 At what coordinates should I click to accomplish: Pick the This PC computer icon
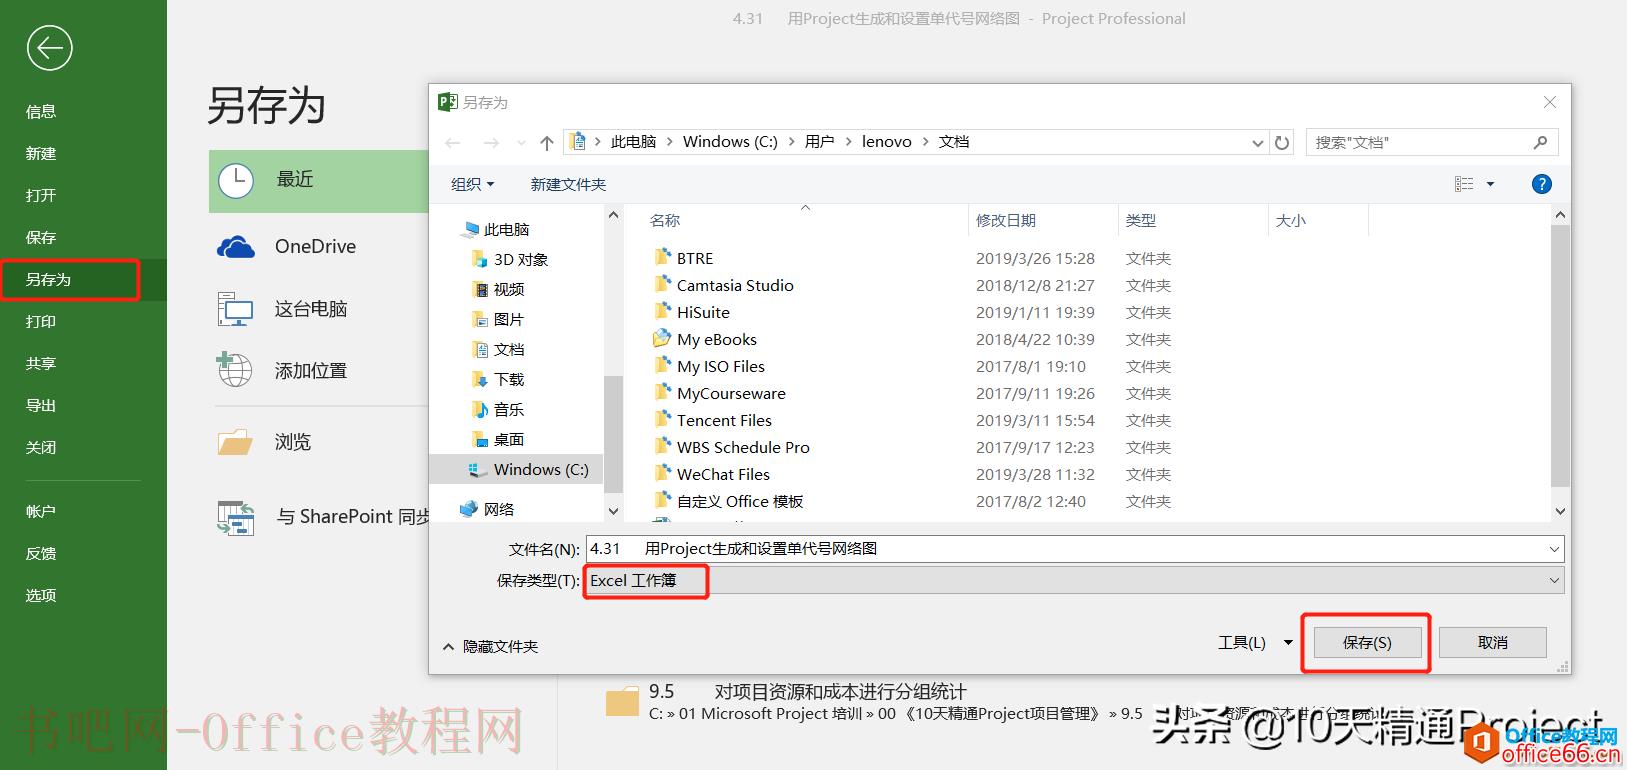[x=236, y=309]
